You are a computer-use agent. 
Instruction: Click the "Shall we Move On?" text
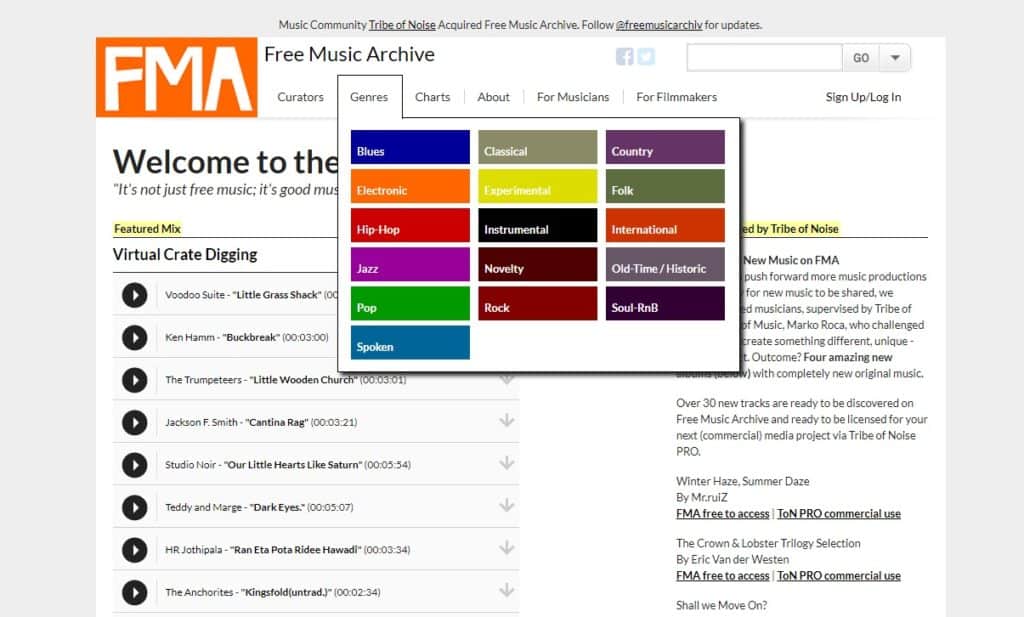click(x=722, y=605)
